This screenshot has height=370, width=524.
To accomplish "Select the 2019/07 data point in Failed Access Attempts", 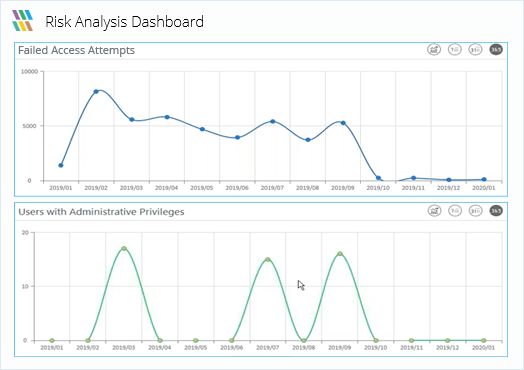I will point(273,121).
